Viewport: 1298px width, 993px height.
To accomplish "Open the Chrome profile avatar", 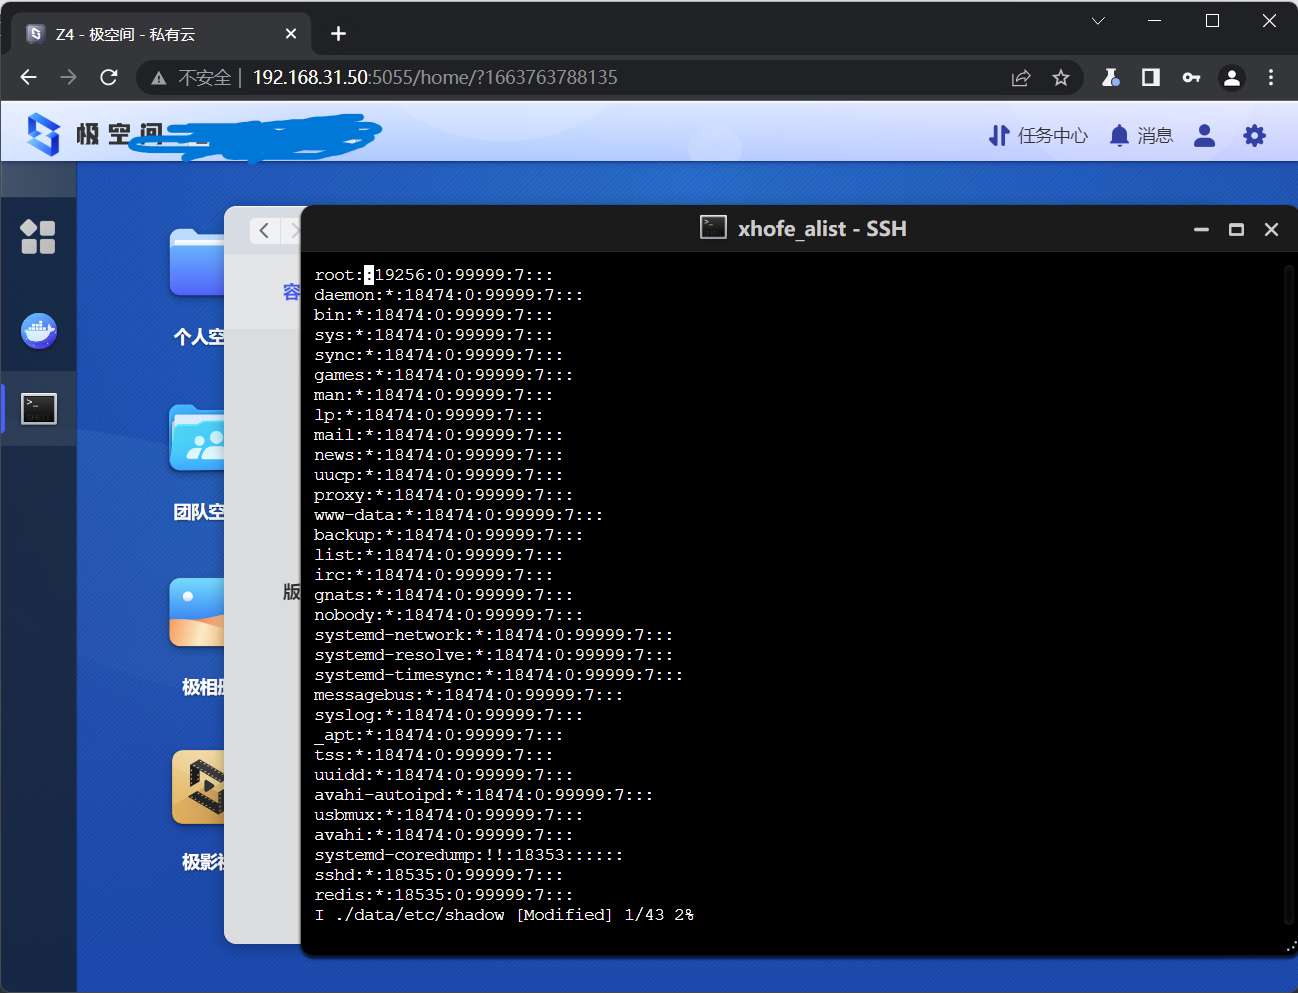I will (1232, 77).
